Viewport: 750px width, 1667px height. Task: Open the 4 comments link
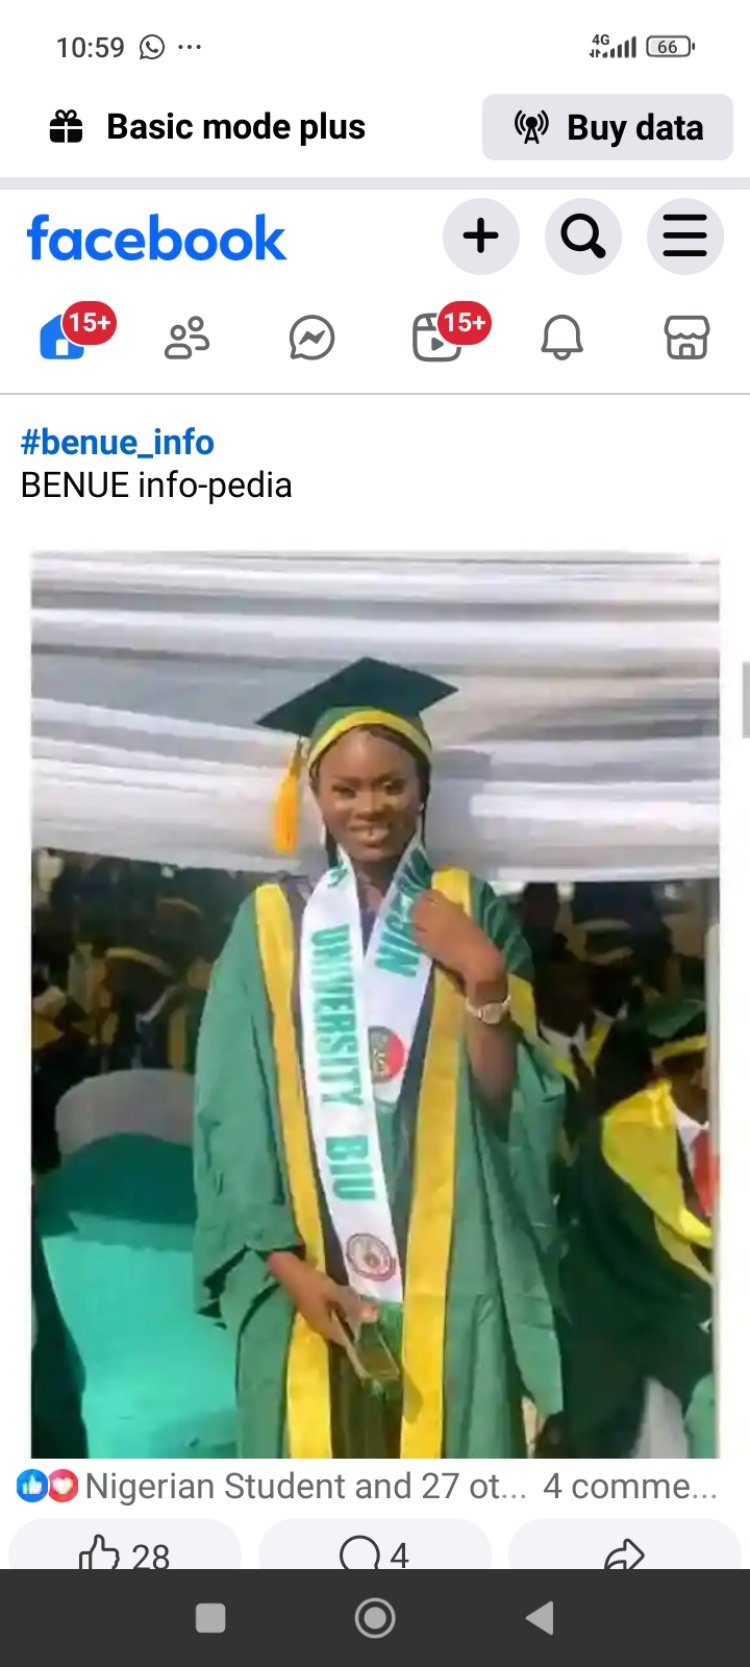[x=630, y=1486]
